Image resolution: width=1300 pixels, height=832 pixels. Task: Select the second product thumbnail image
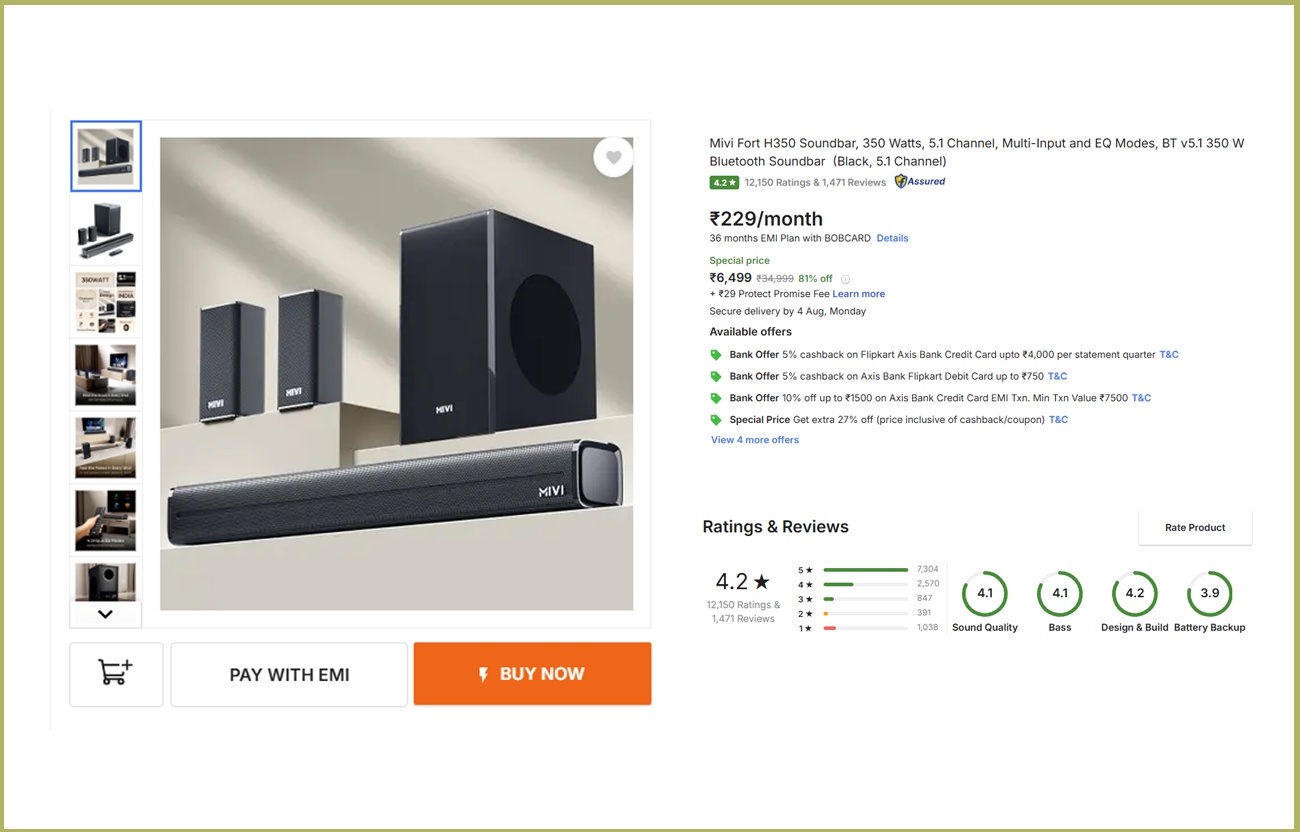pos(106,230)
